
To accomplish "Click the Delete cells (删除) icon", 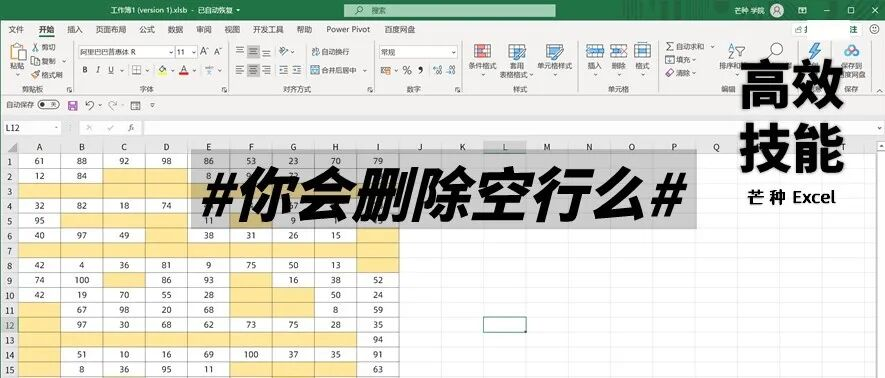I will click(619, 51).
